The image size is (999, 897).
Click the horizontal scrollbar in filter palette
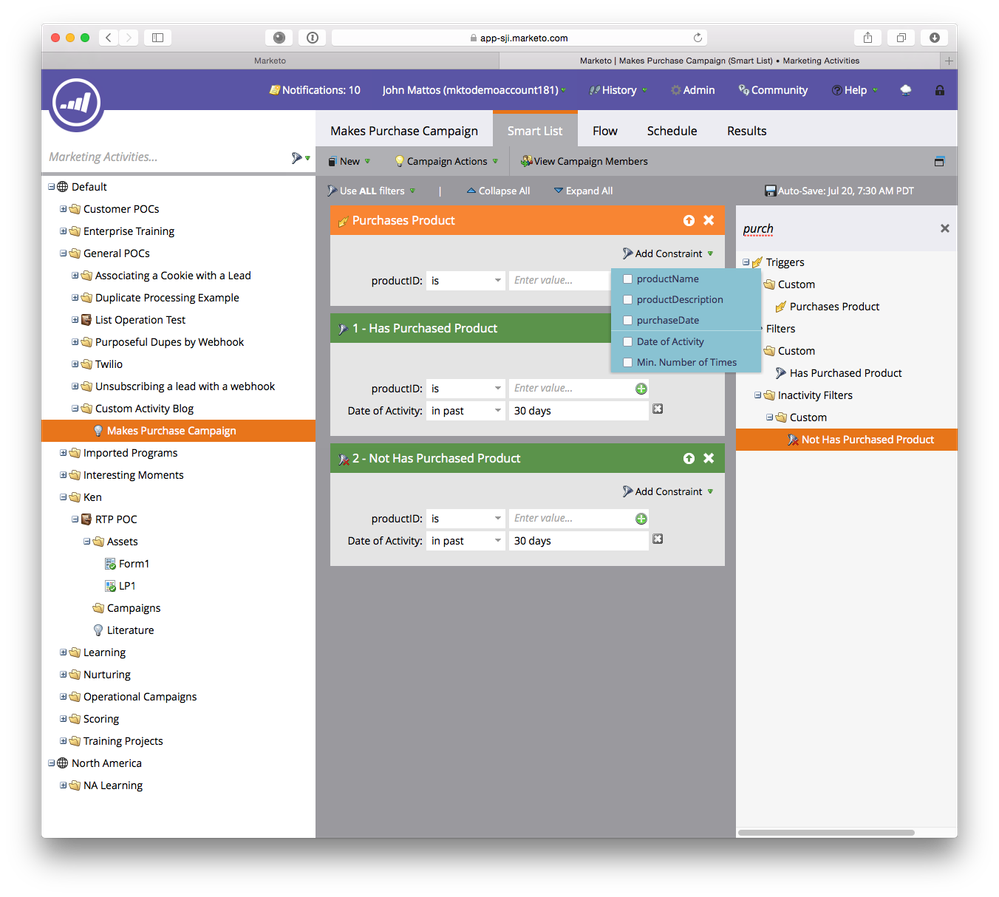tap(826, 832)
